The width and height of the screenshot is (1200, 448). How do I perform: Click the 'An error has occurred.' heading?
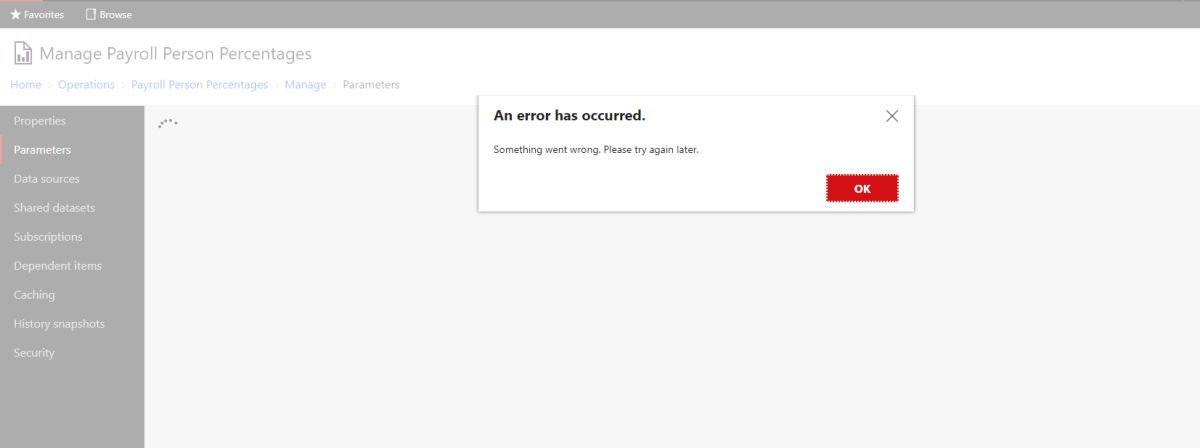pyautogui.click(x=569, y=116)
